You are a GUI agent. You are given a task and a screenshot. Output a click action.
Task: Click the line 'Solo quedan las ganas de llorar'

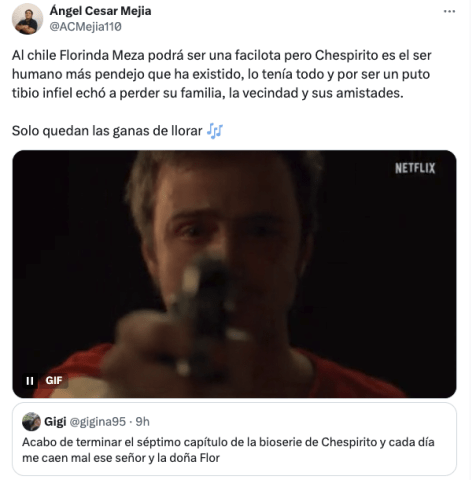(107, 131)
